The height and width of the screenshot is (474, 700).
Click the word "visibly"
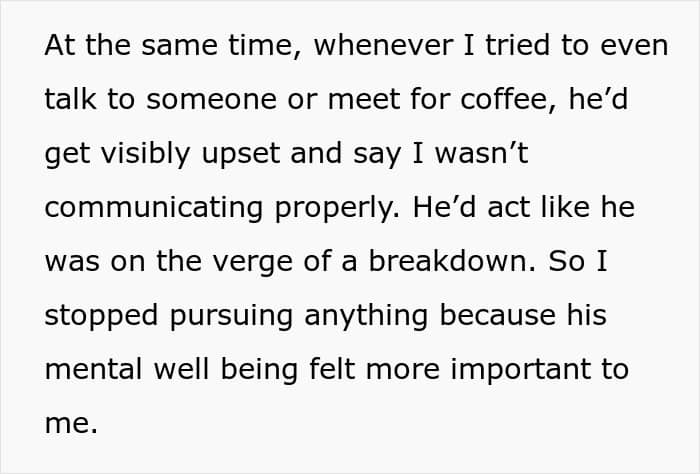[x=154, y=155]
